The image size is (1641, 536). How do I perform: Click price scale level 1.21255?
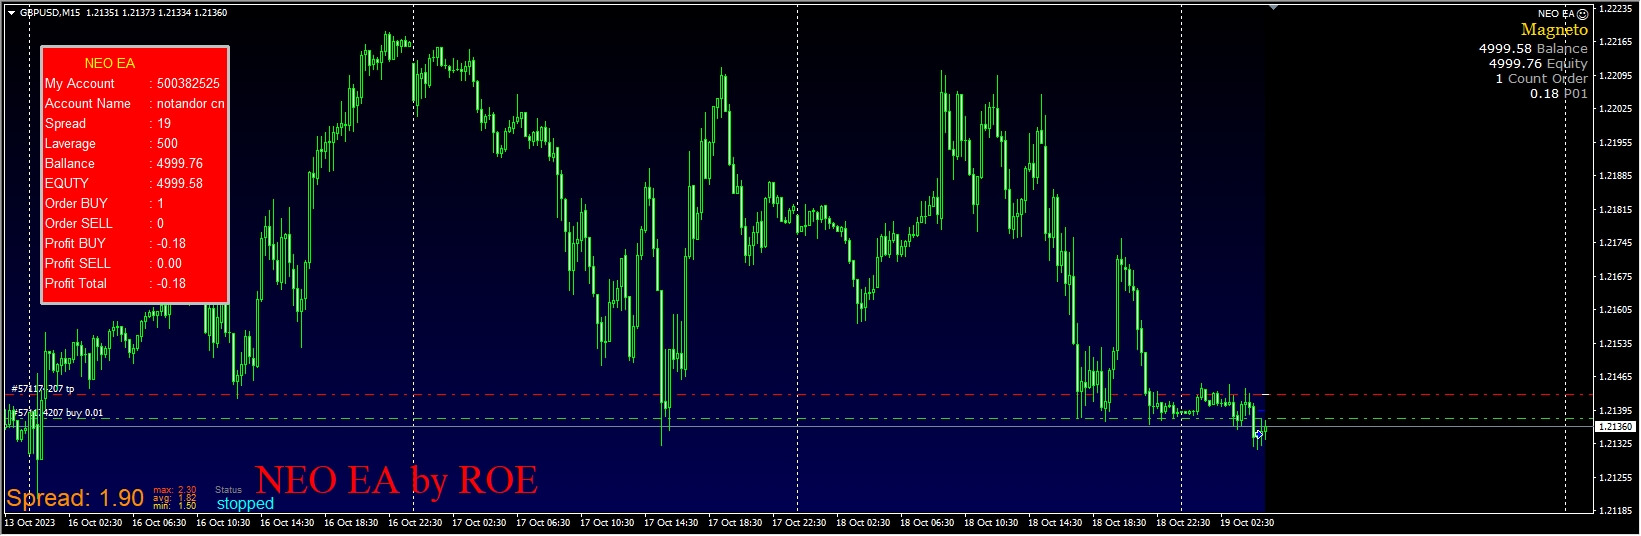click(1616, 477)
